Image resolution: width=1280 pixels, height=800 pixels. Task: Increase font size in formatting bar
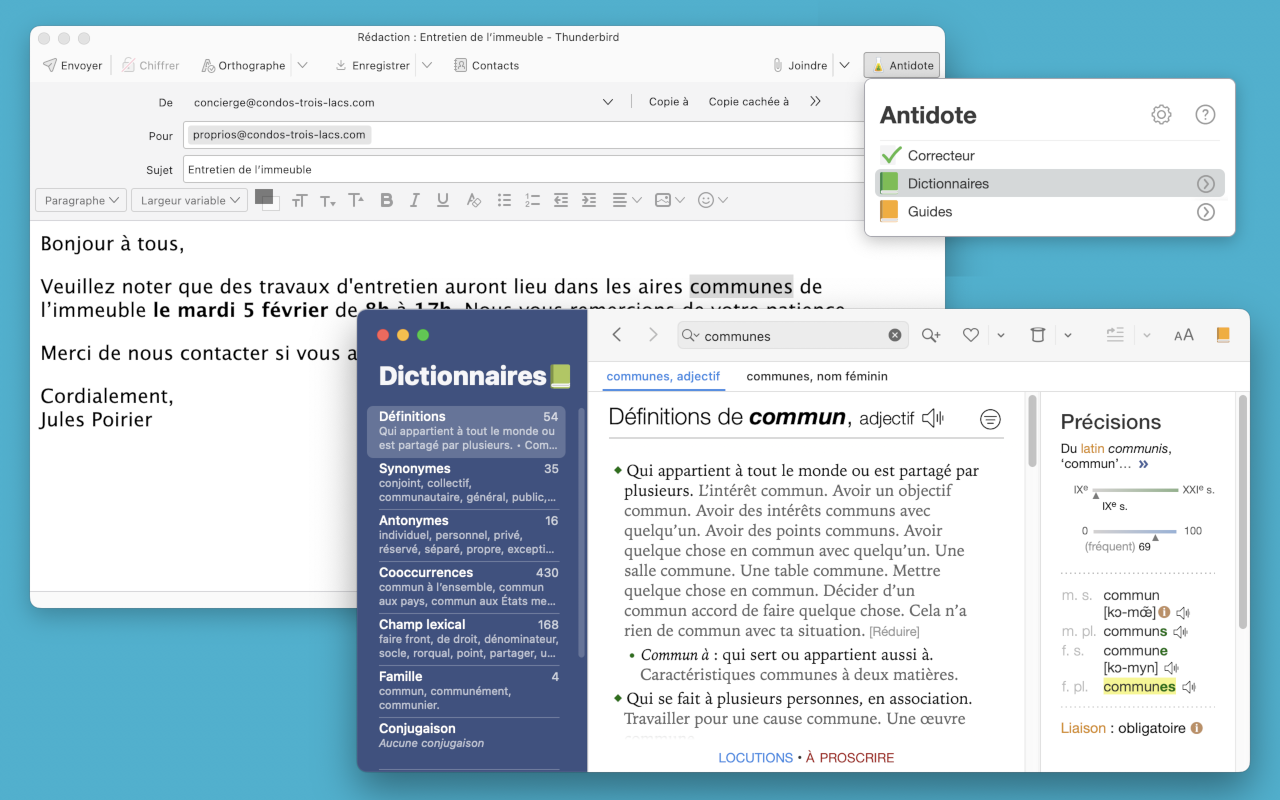point(356,200)
